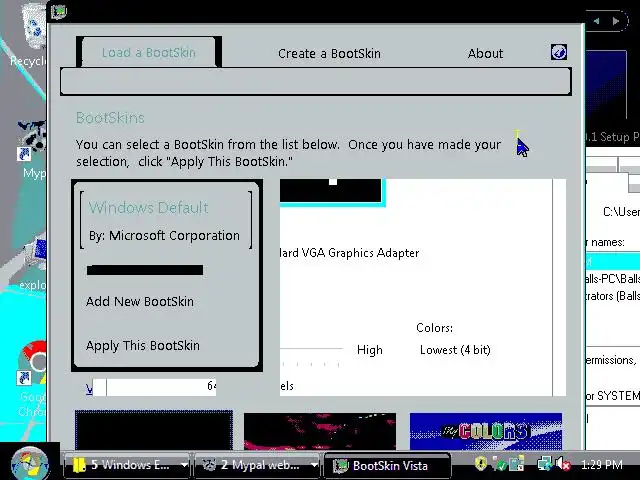
Task: Click the BootSkin icon in the title bar
Action: 59,11
